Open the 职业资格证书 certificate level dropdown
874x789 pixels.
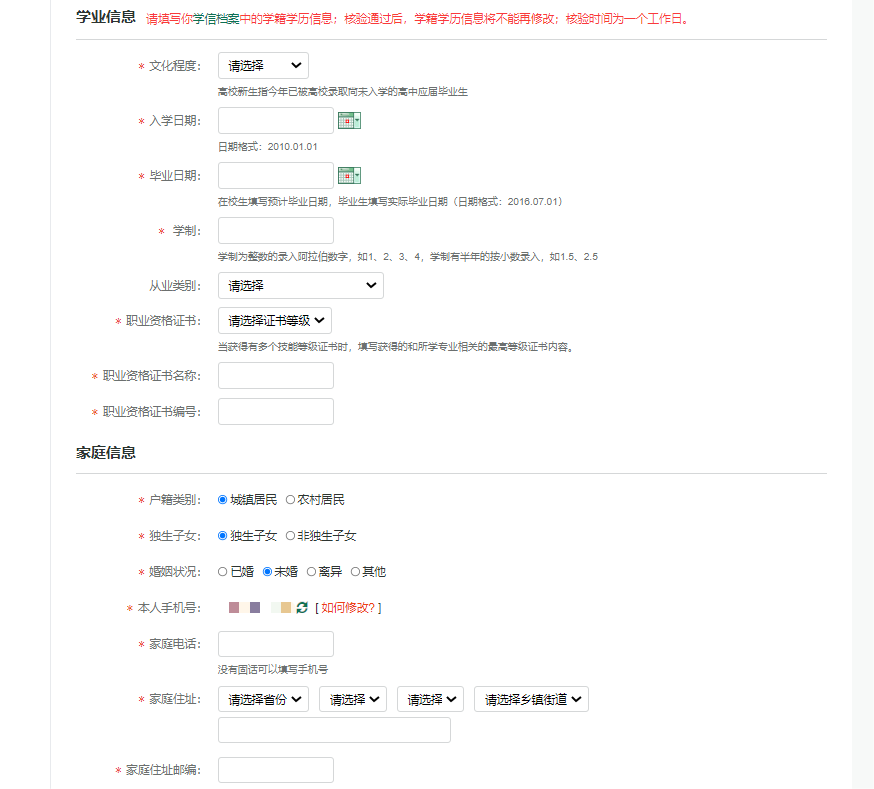click(x=275, y=321)
